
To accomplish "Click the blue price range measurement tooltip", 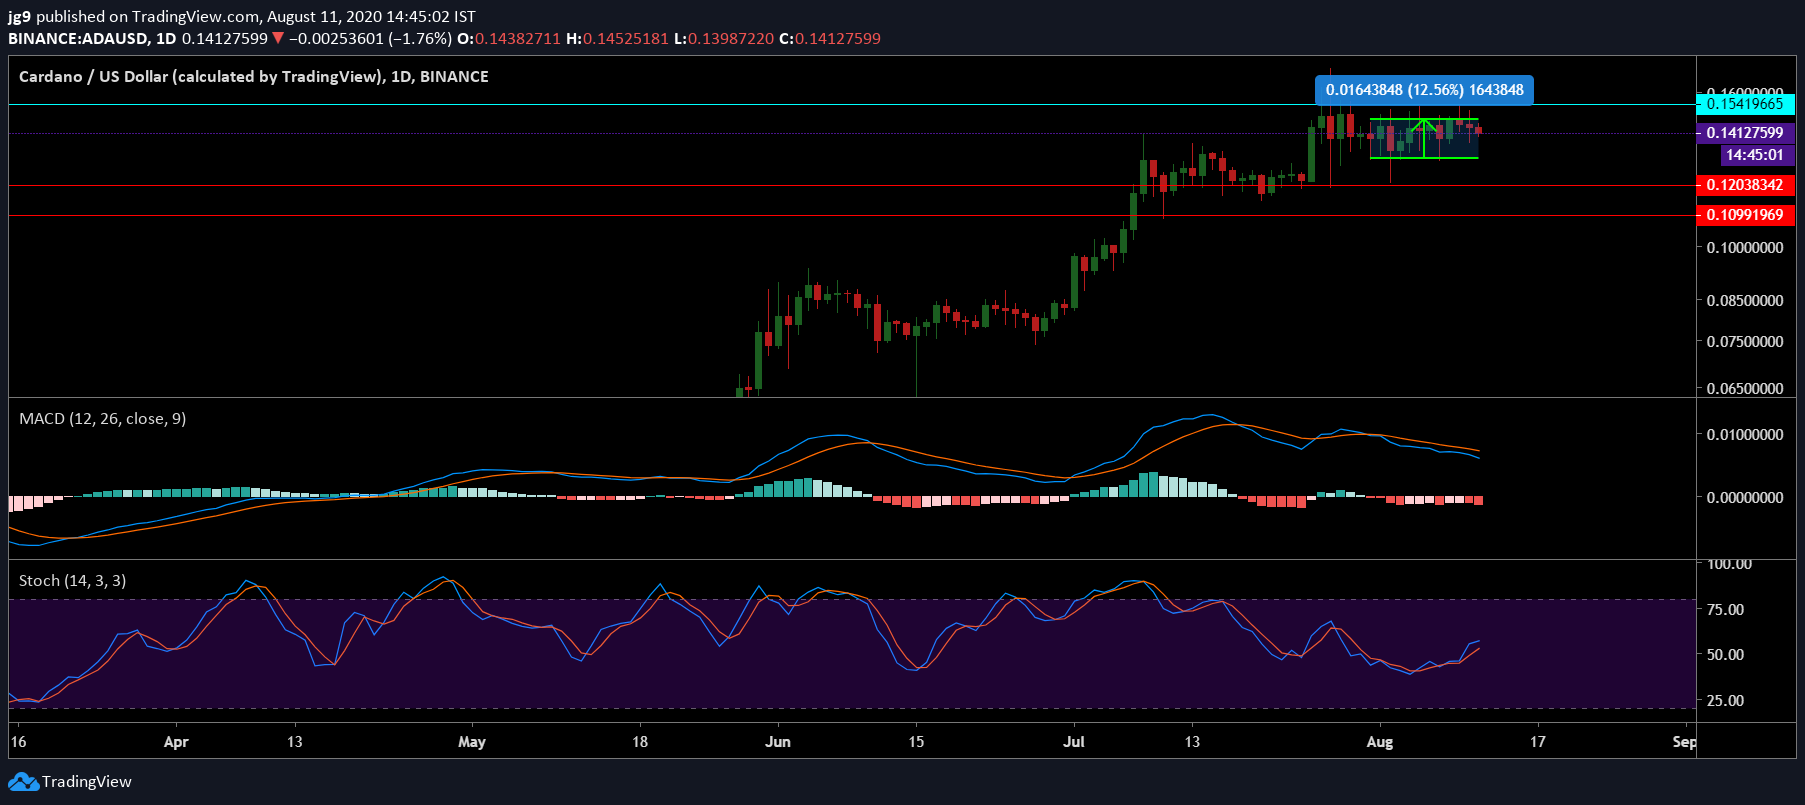I will tap(1423, 90).
